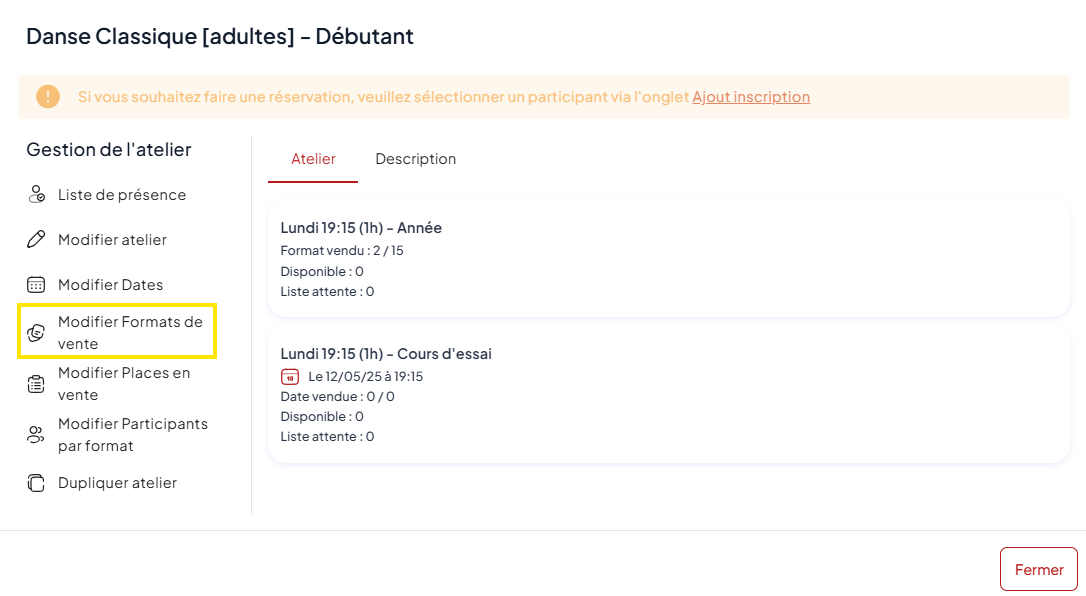Select the Atelier tab
1086x596 pixels.
click(313, 159)
